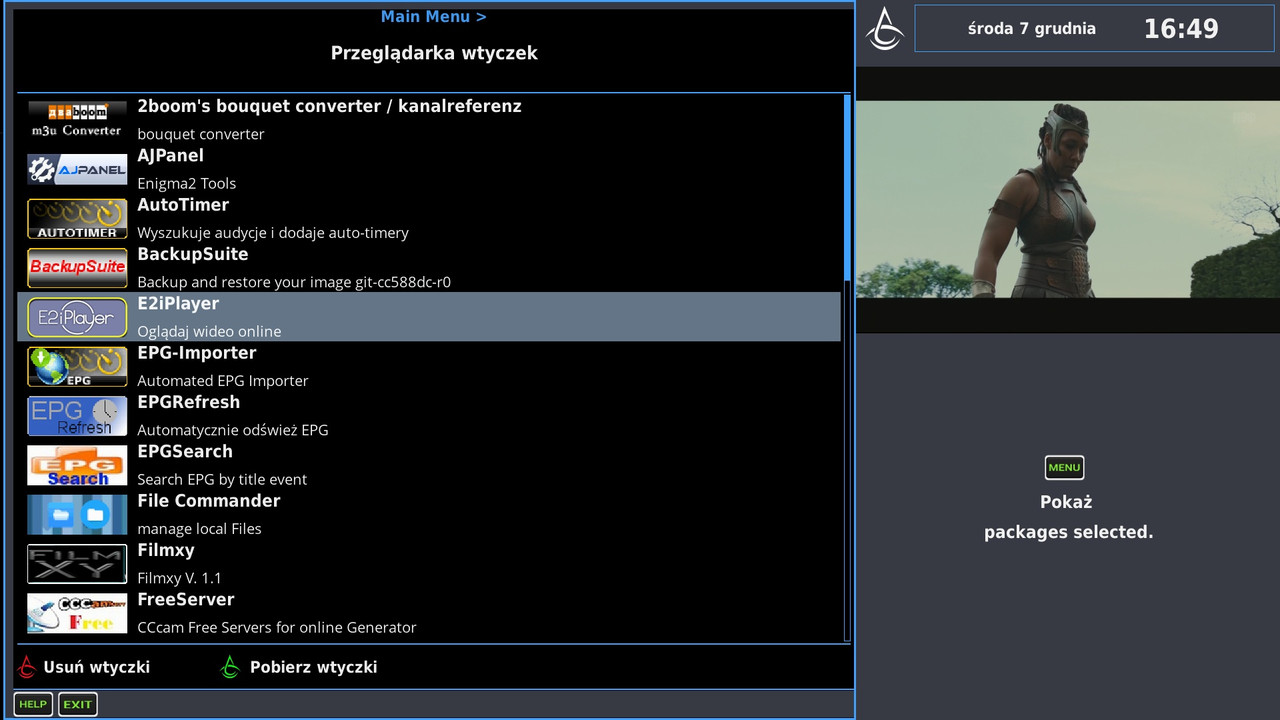Click the live TV preview picture
This screenshot has width=1280, height=720.
[x=1068, y=199]
